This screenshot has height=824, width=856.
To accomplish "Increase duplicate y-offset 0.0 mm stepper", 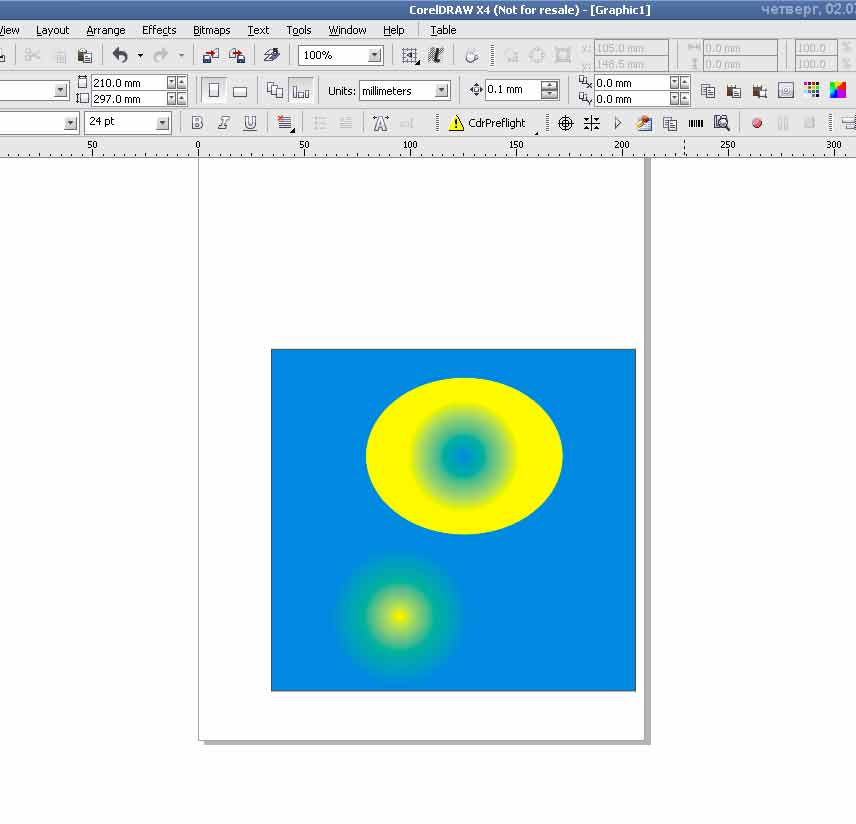I will (684, 99).
